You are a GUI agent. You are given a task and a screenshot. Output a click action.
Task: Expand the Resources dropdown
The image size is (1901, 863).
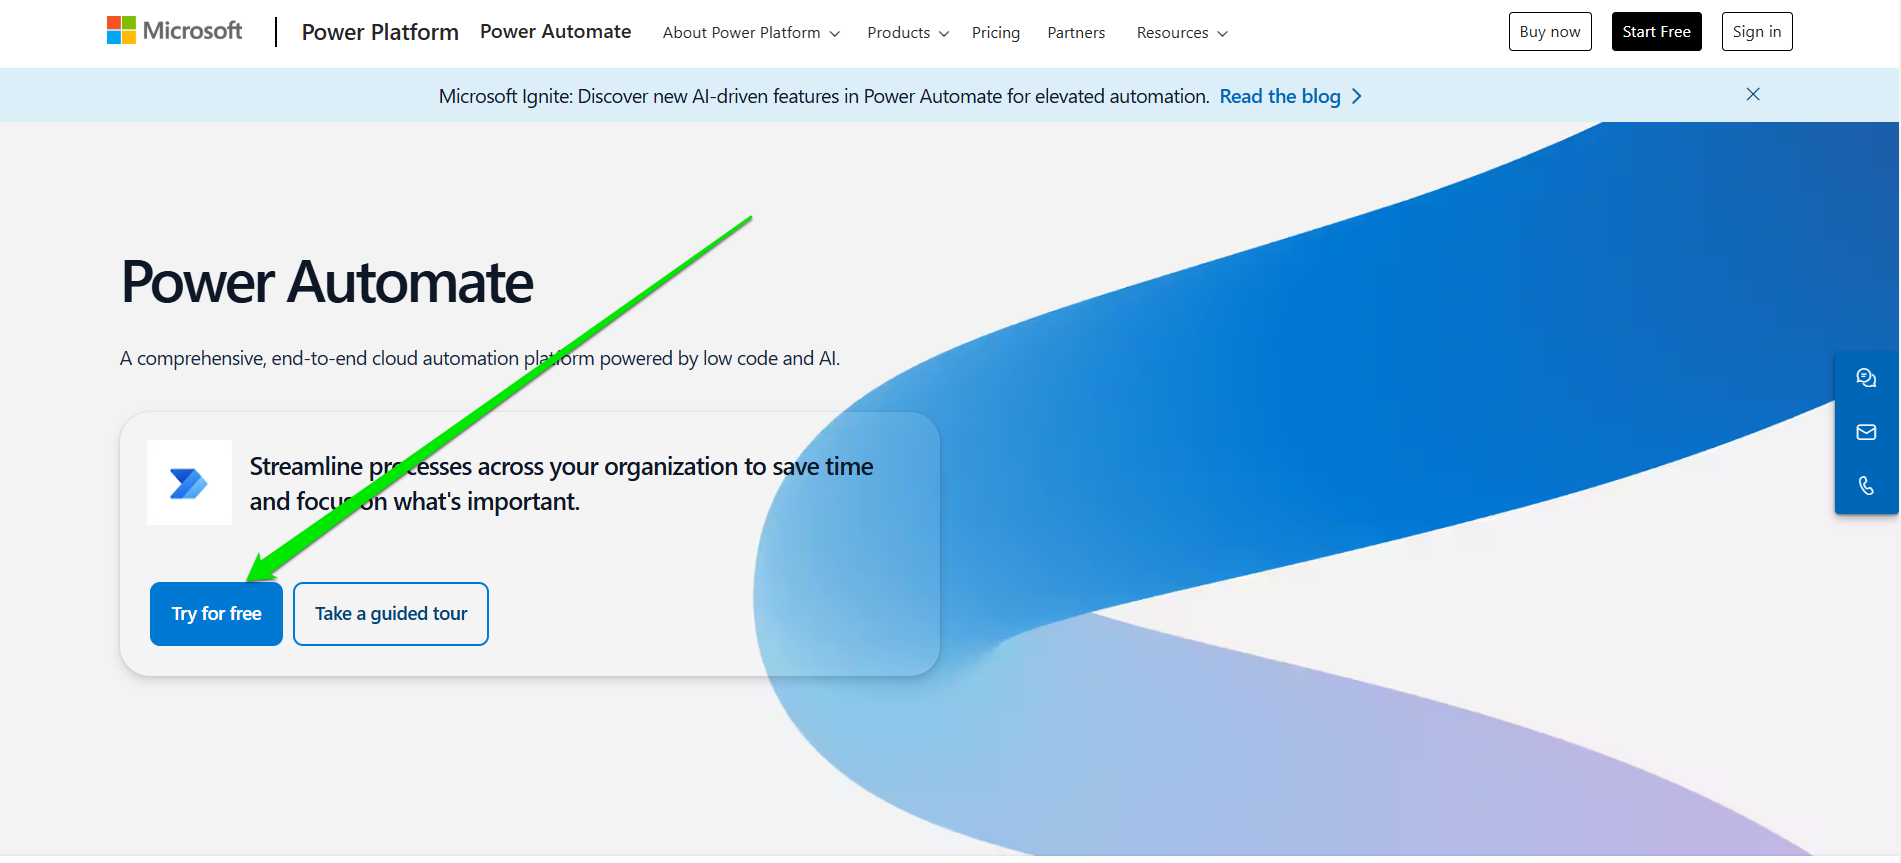coord(1182,33)
